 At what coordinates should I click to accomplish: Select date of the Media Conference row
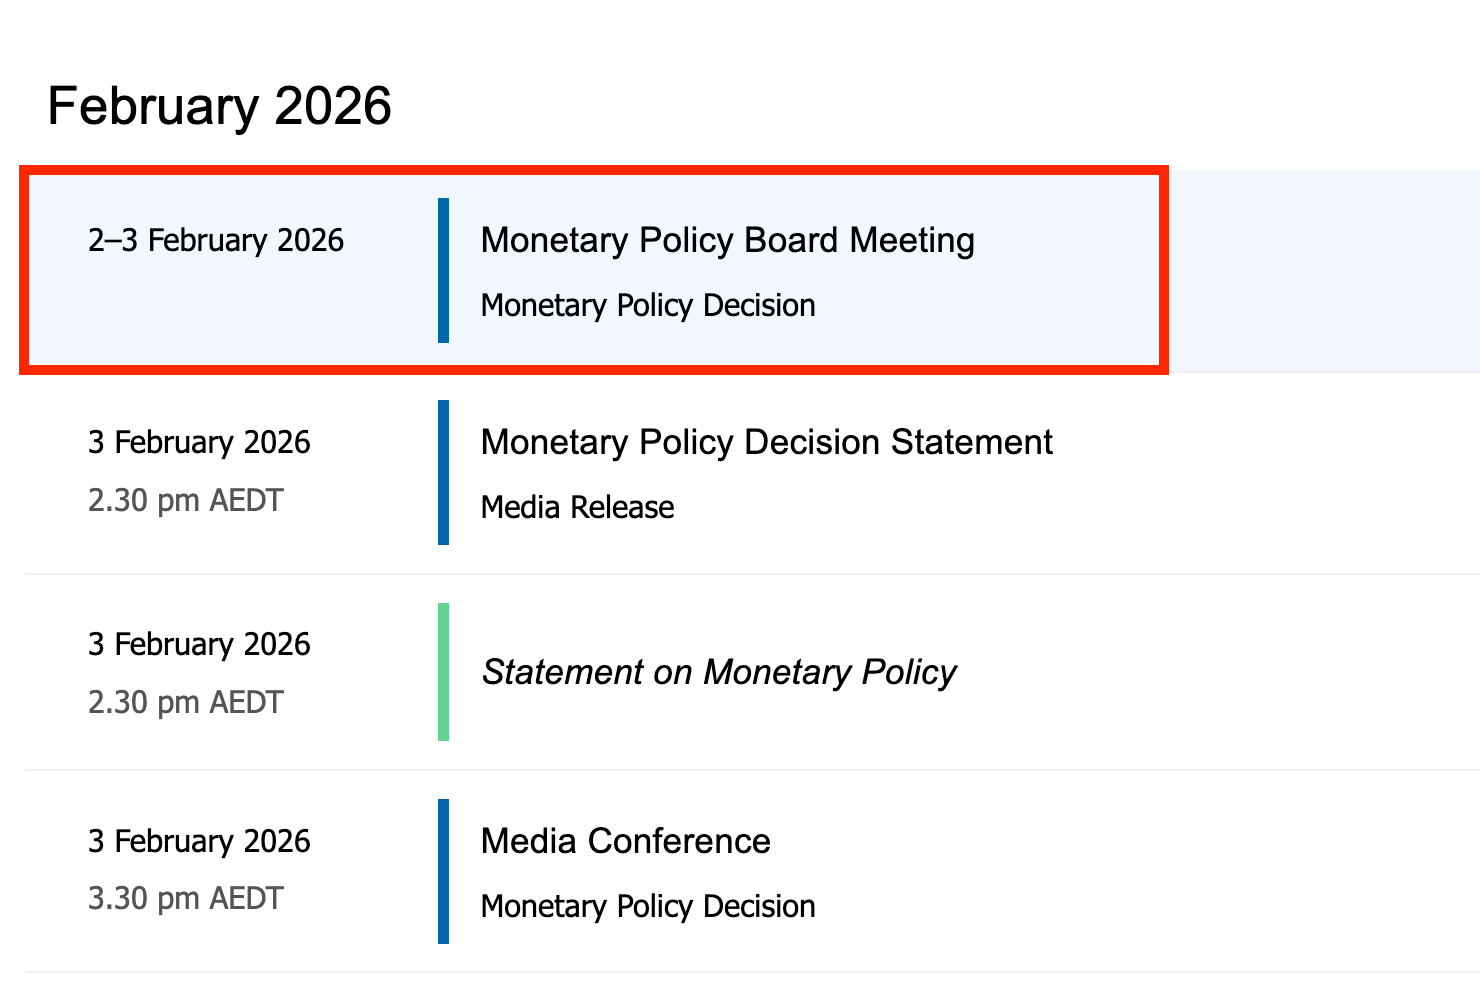[199, 841]
